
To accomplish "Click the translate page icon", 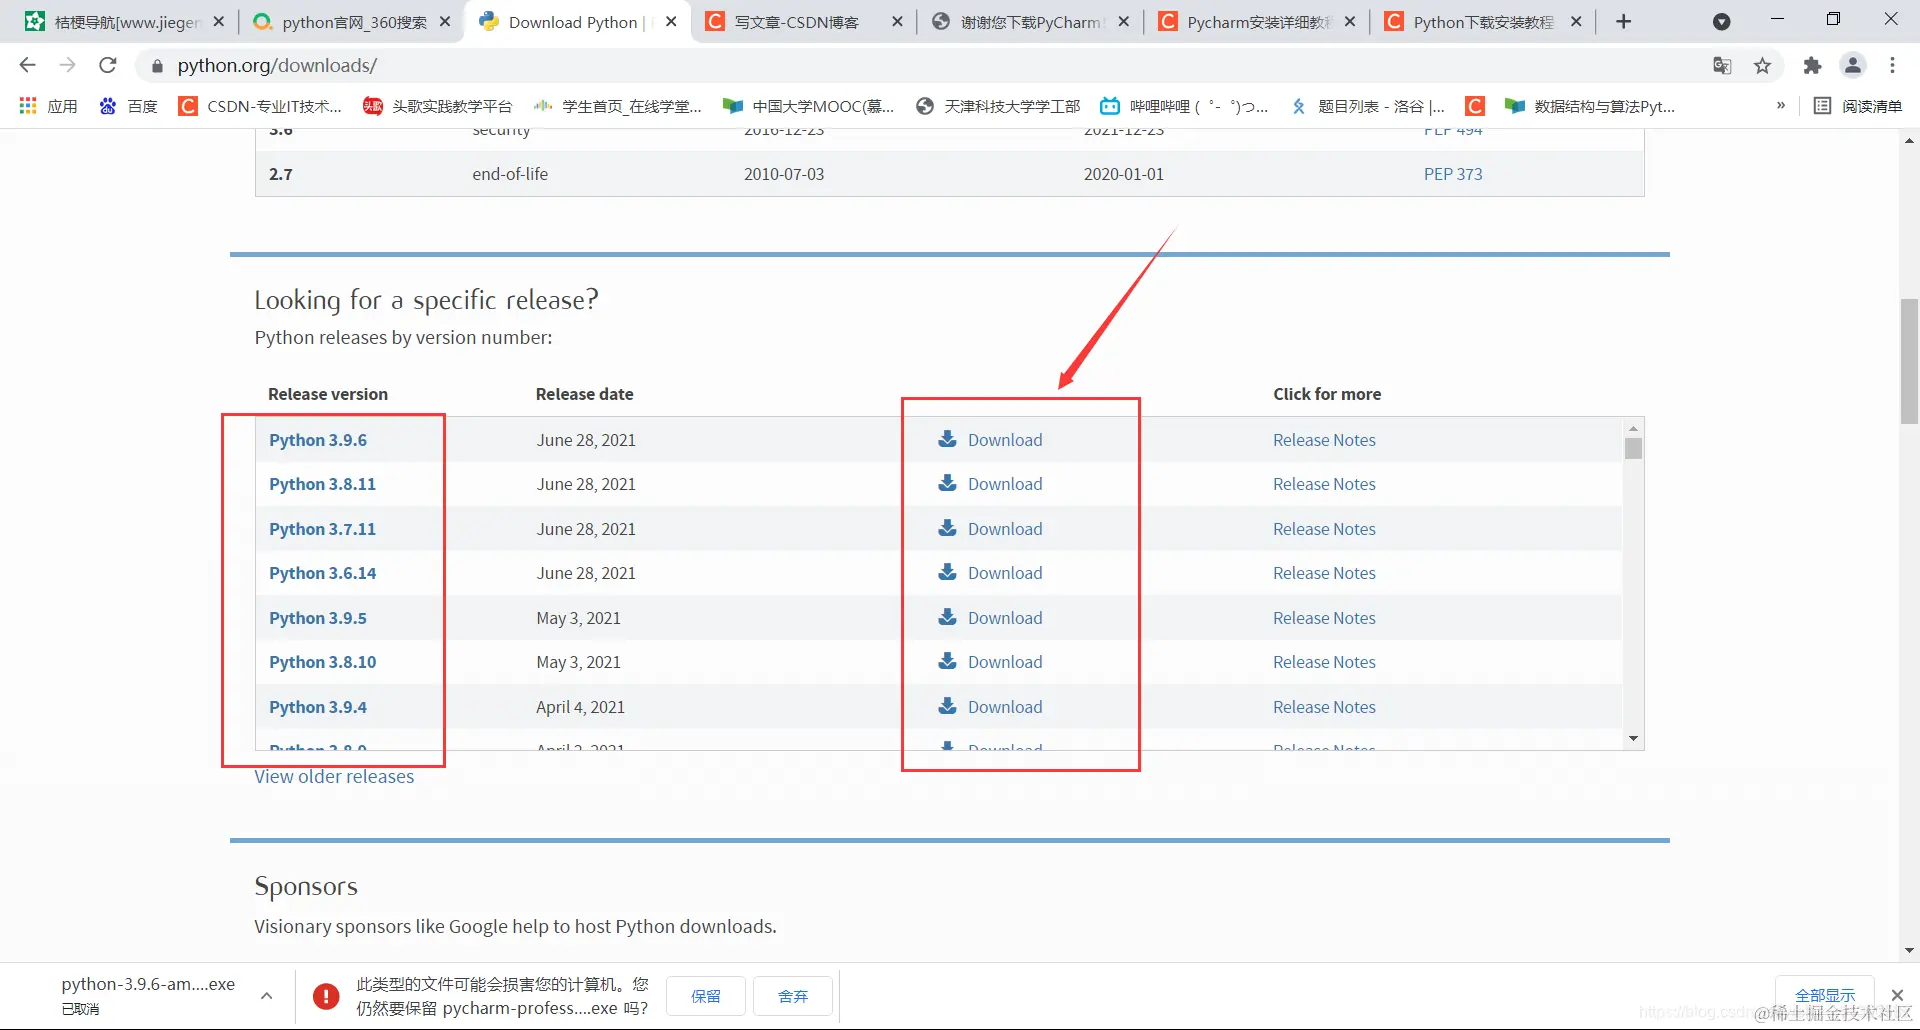I will [1722, 66].
